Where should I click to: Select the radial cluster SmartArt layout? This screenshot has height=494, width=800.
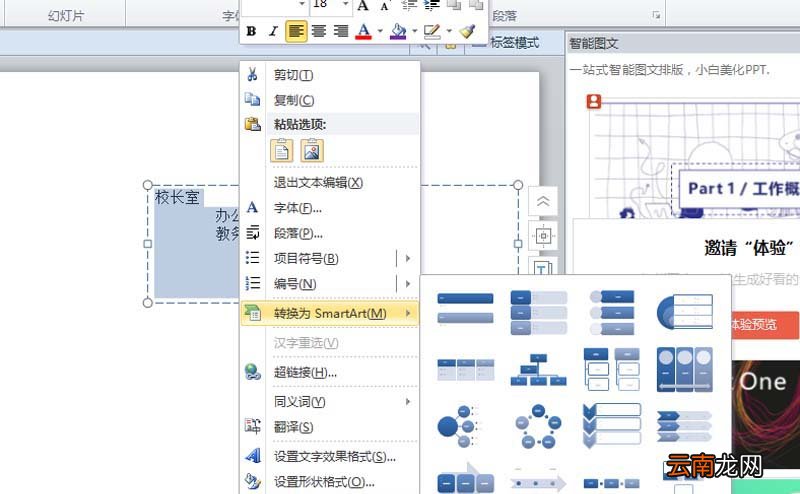point(458,426)
